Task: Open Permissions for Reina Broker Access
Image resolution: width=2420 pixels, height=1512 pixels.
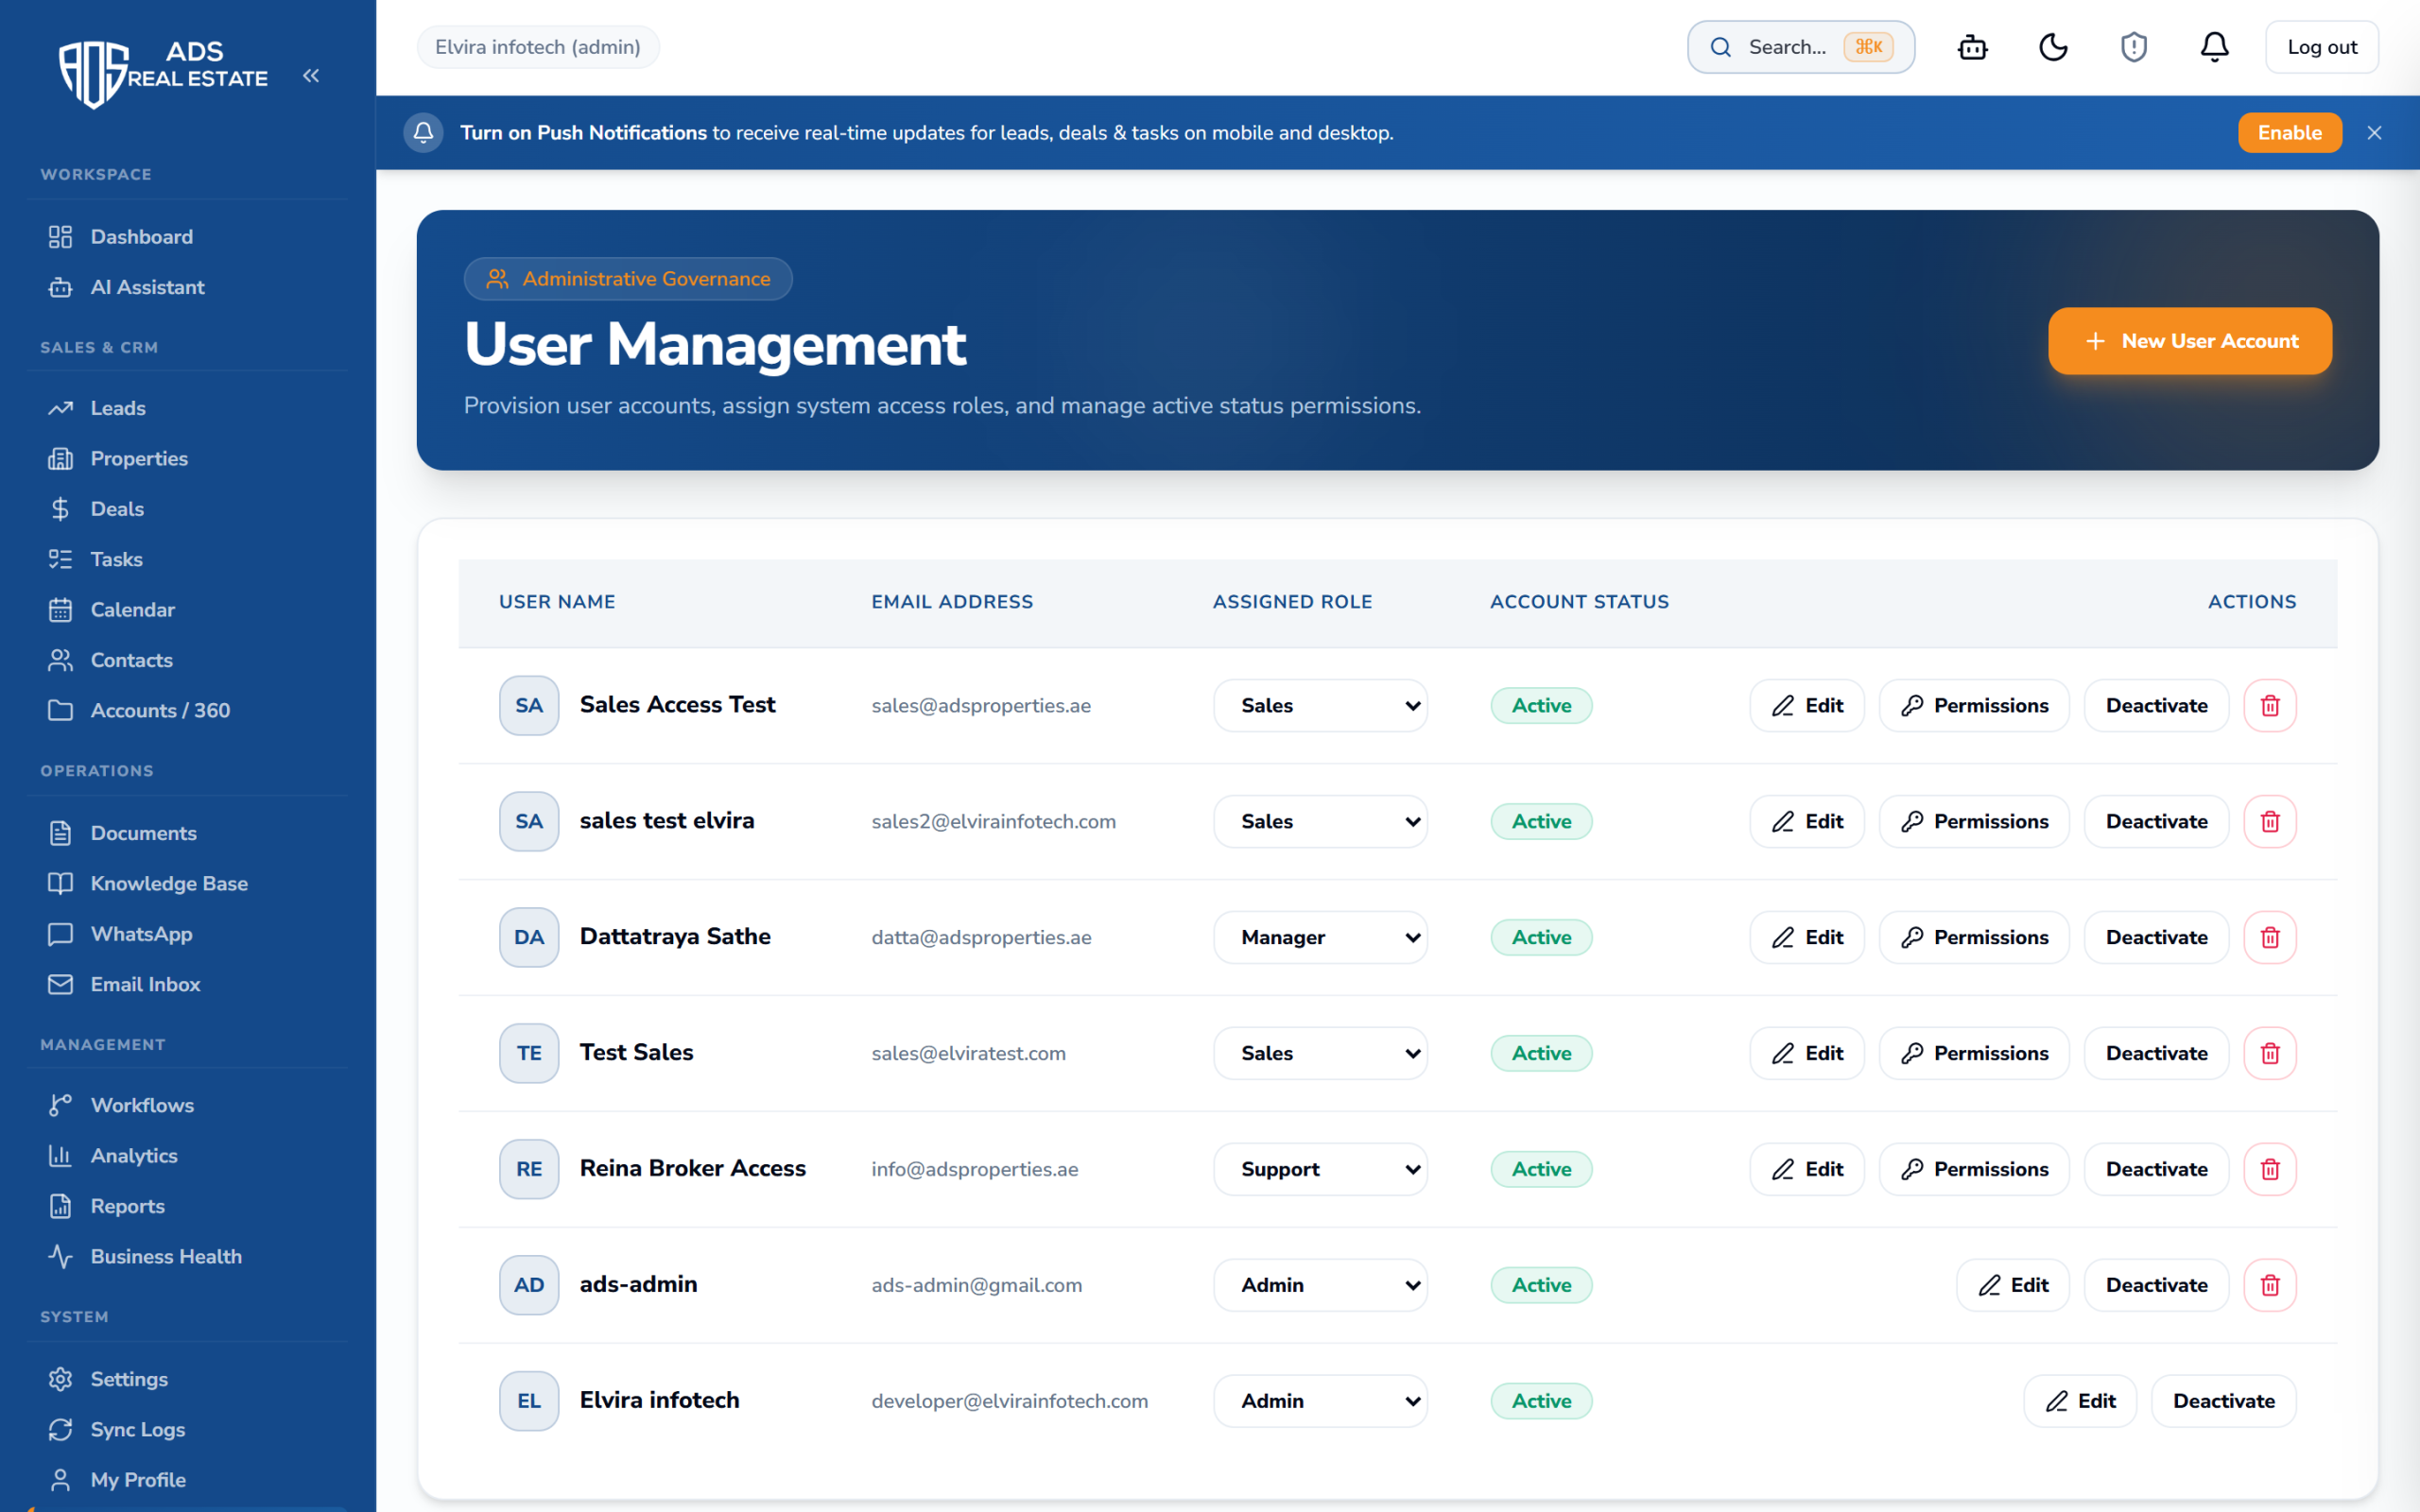Action: (x=1974, y=1169)
